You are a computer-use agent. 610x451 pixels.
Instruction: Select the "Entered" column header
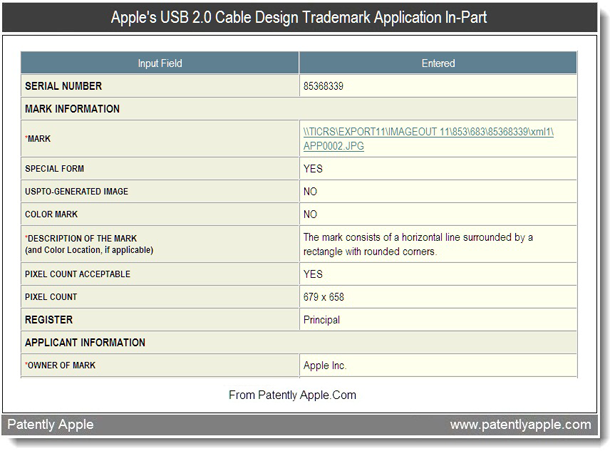coord(438,63)
